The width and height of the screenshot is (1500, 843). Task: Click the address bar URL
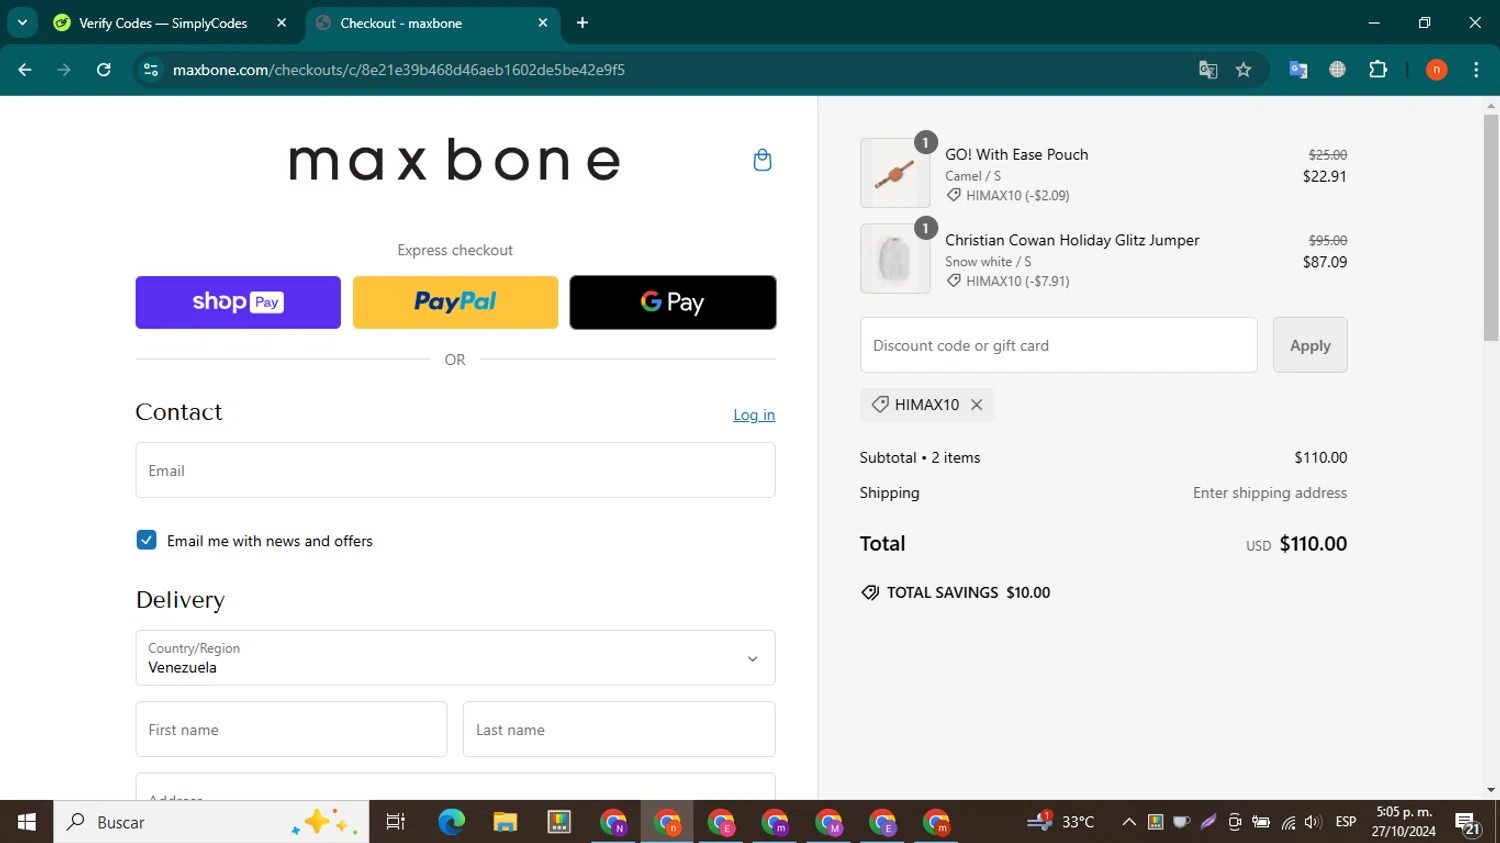(x=398, y=70)
